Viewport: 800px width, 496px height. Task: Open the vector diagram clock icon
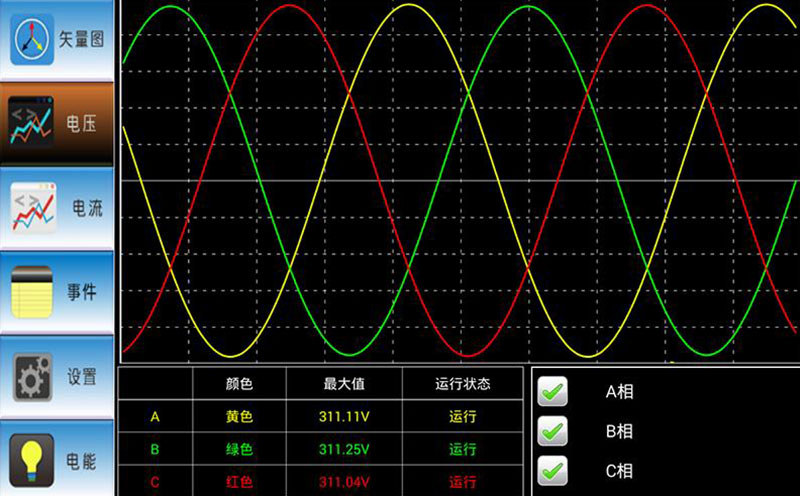(x=32, y=39)
